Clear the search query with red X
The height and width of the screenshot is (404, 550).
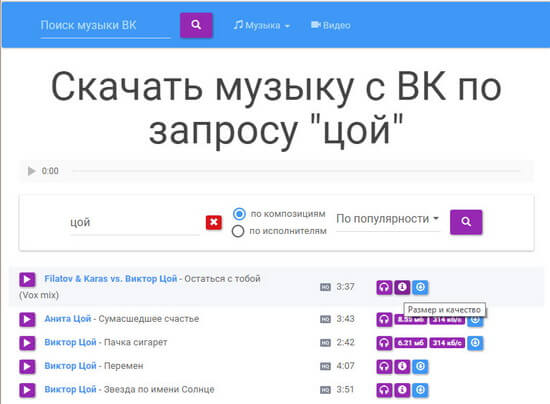(x=214, y=222)
